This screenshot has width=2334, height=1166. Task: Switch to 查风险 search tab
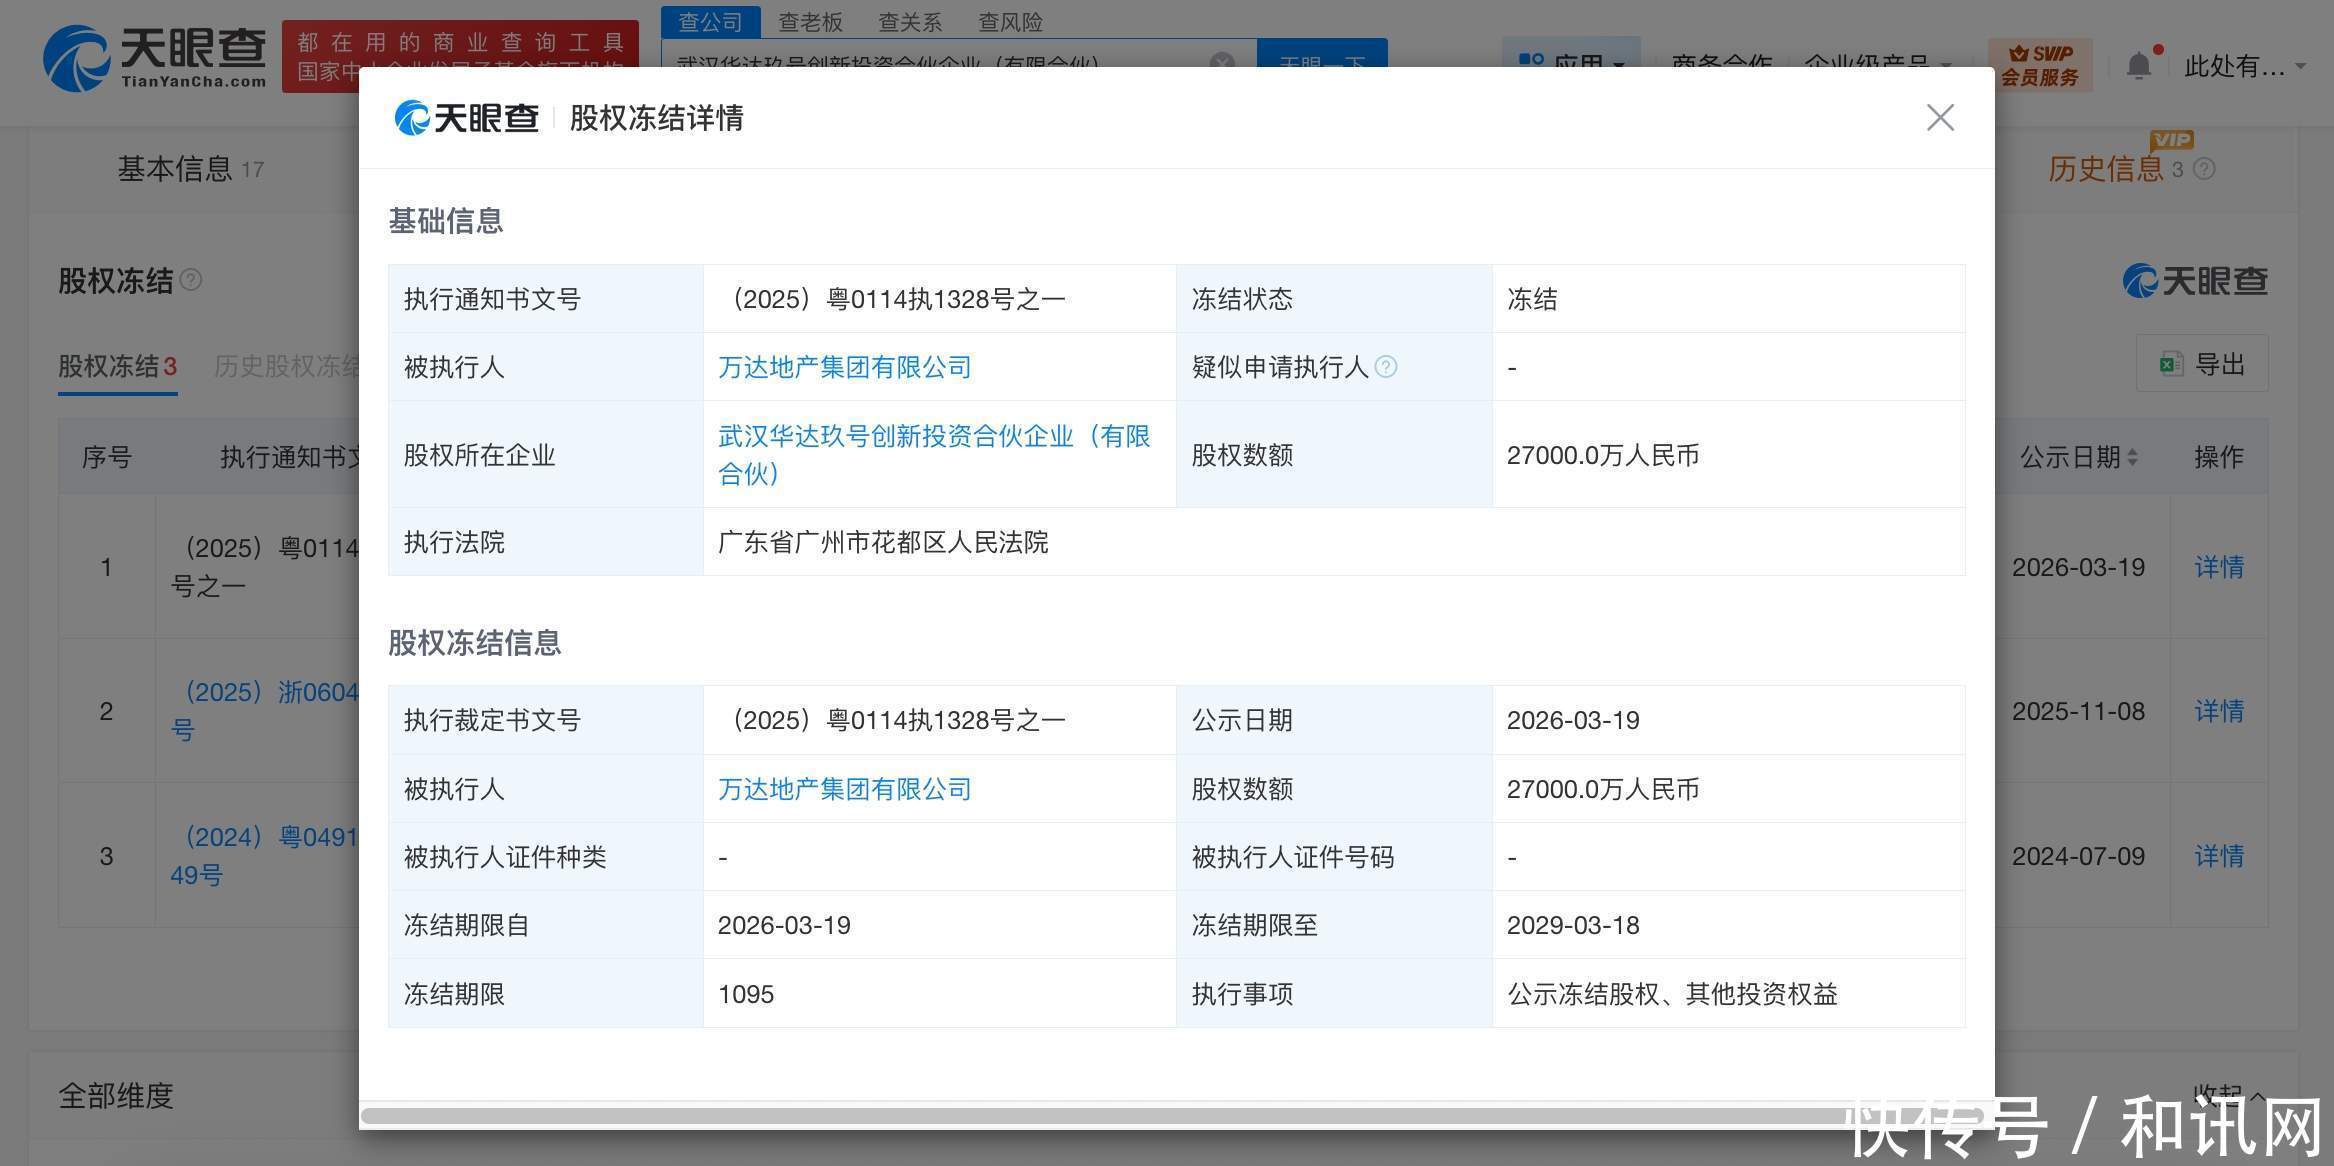click(1010, 22)
